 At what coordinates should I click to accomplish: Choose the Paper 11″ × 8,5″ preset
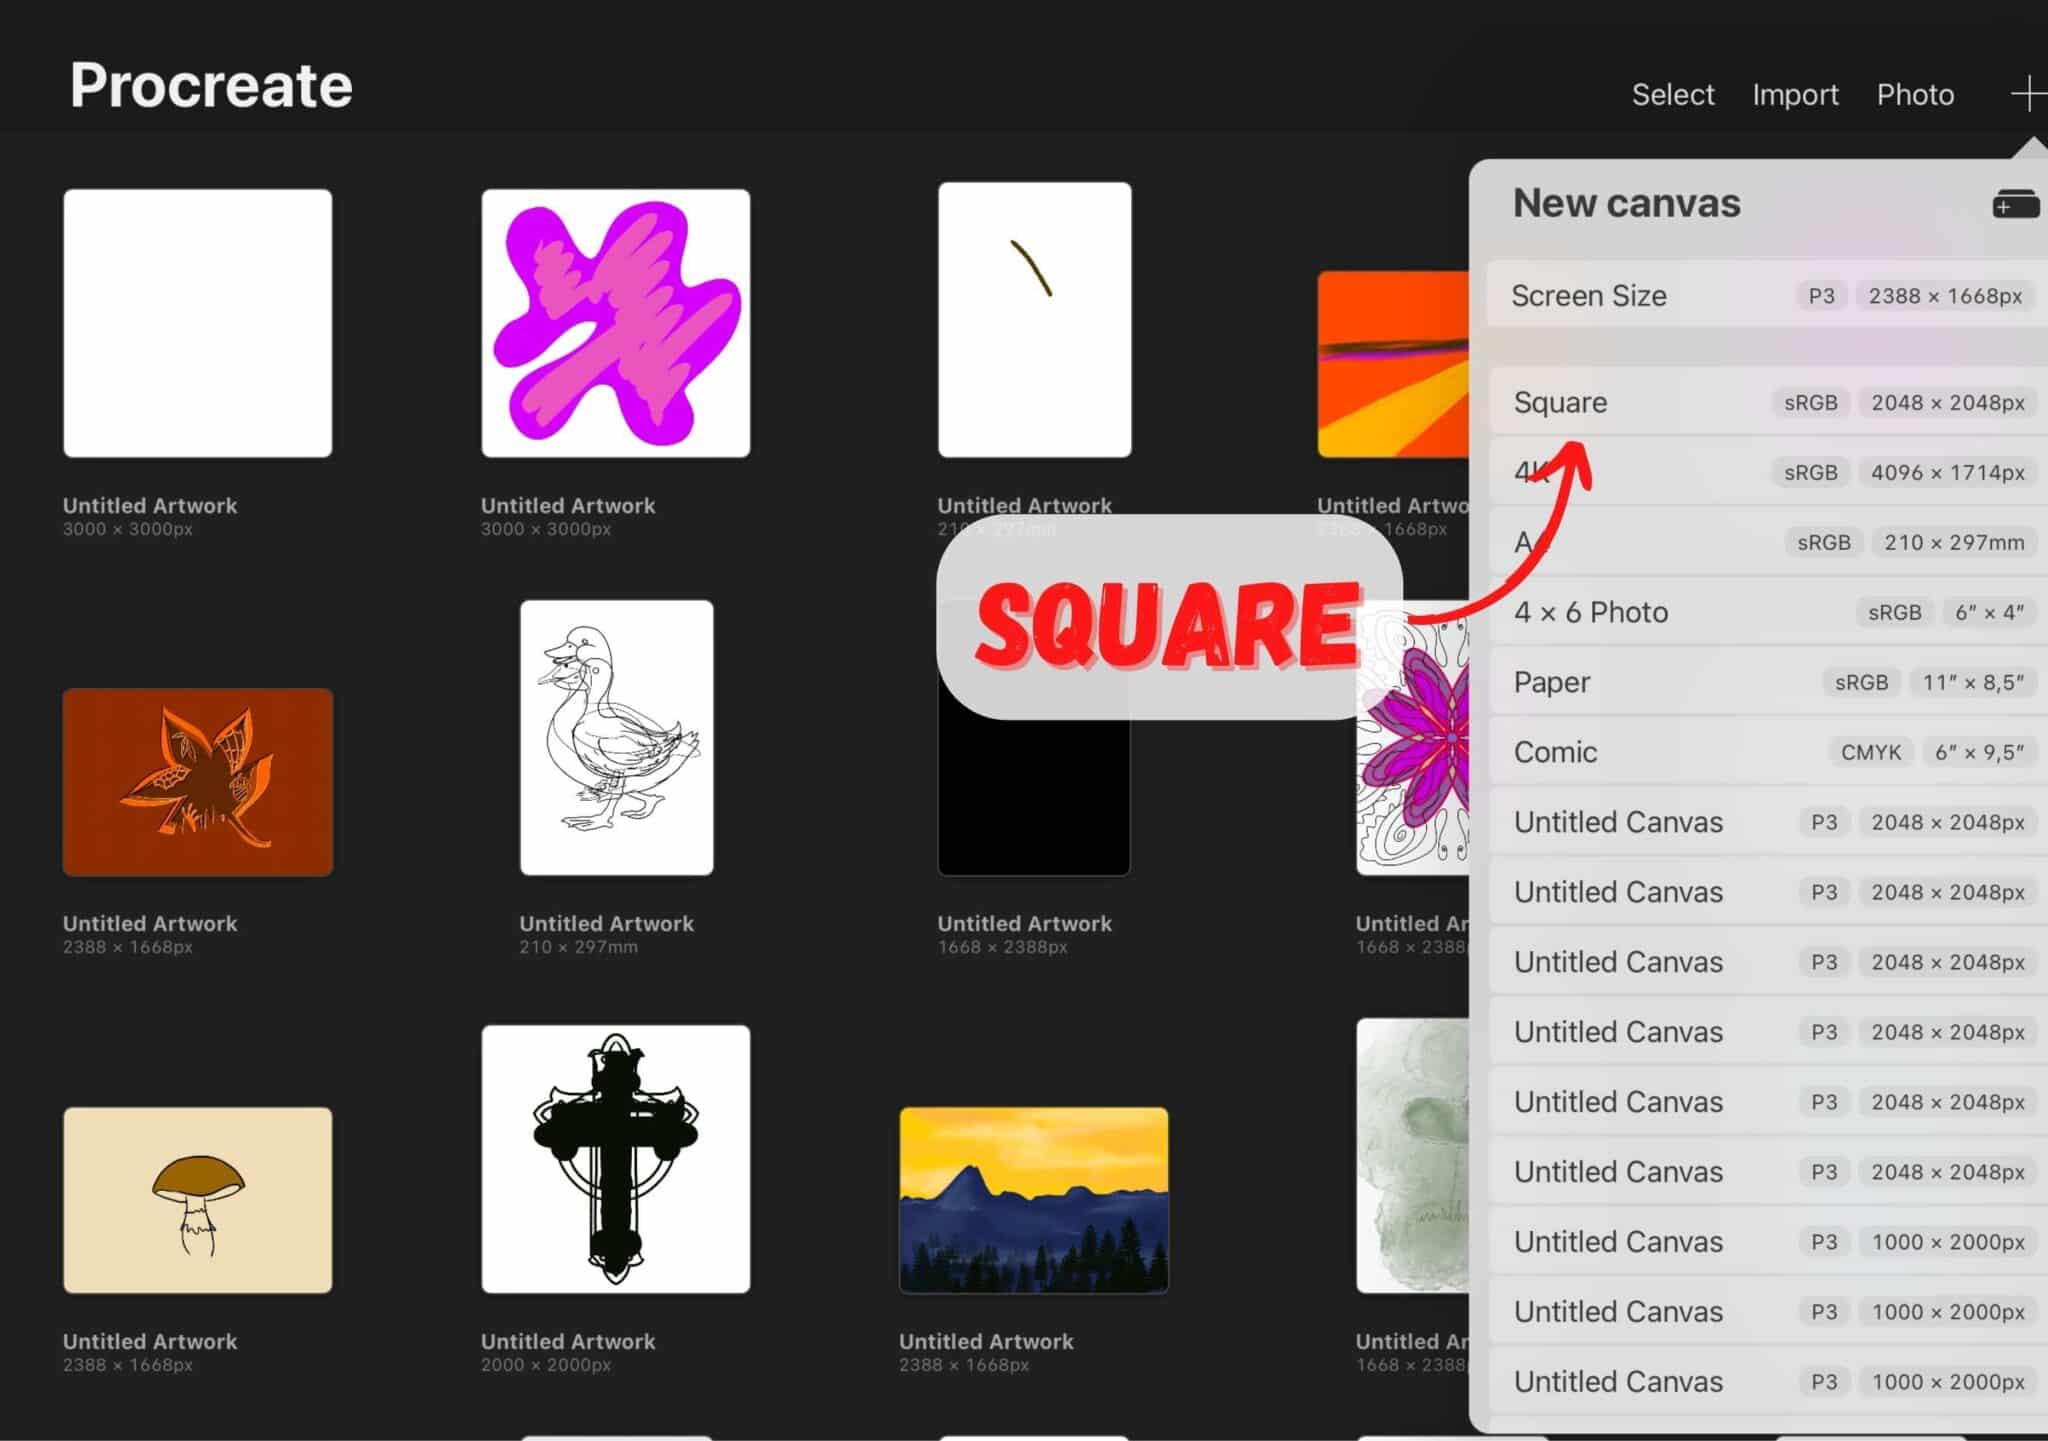1767,682
